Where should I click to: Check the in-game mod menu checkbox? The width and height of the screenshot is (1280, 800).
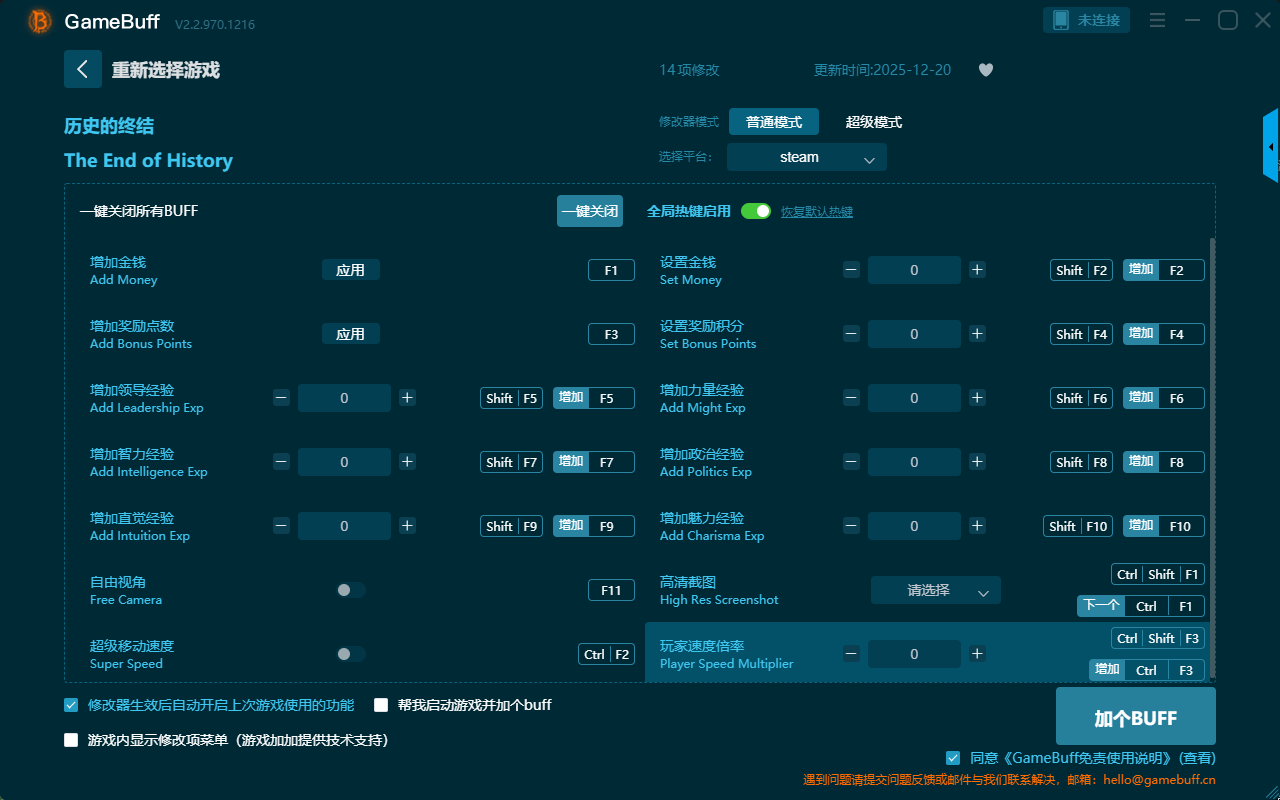pos(71,740)
